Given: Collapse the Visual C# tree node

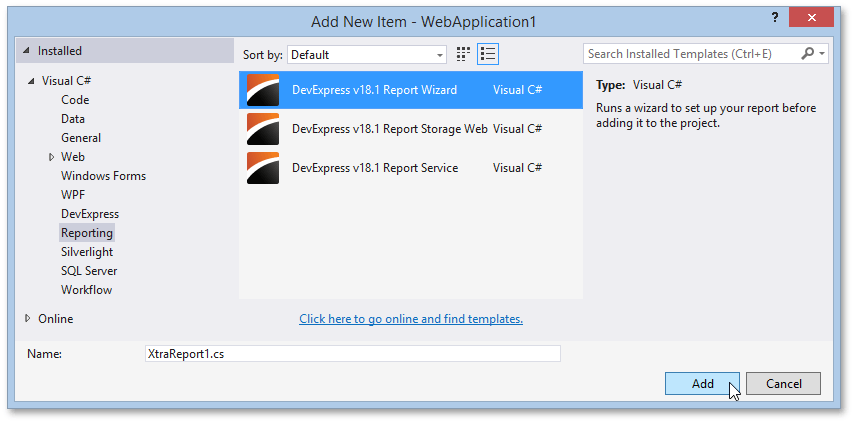Looking at the screenshot, I should click(x=32, y=81).
